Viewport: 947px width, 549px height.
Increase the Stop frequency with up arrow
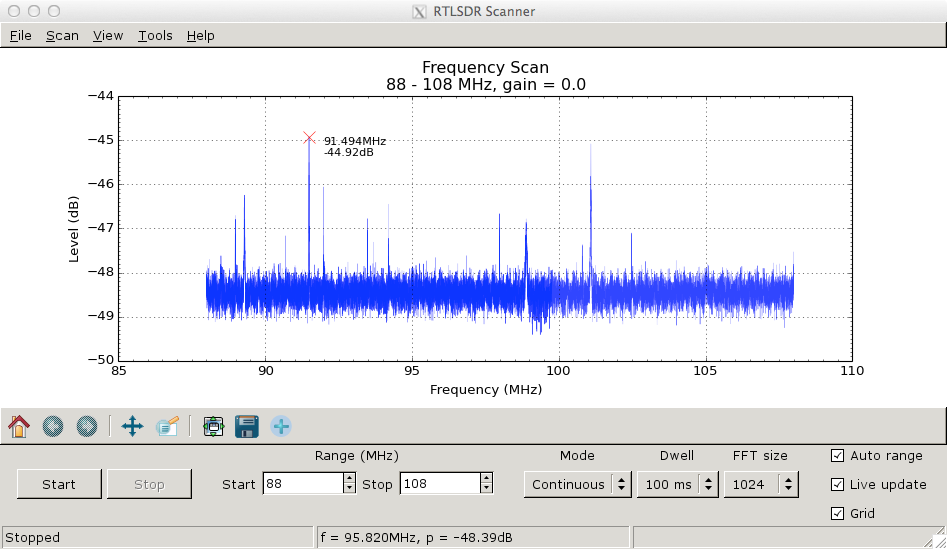(486, 478)
